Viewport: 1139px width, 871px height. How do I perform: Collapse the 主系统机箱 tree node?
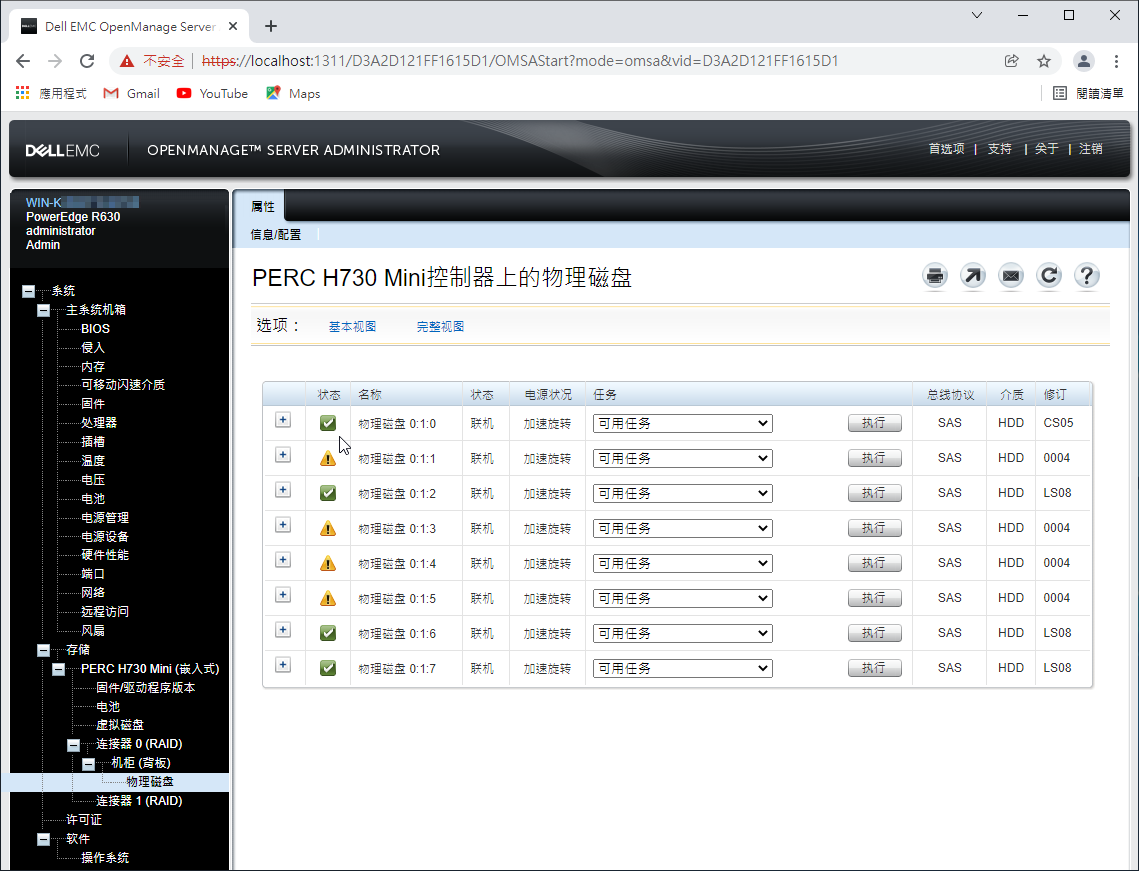point(44,310)
